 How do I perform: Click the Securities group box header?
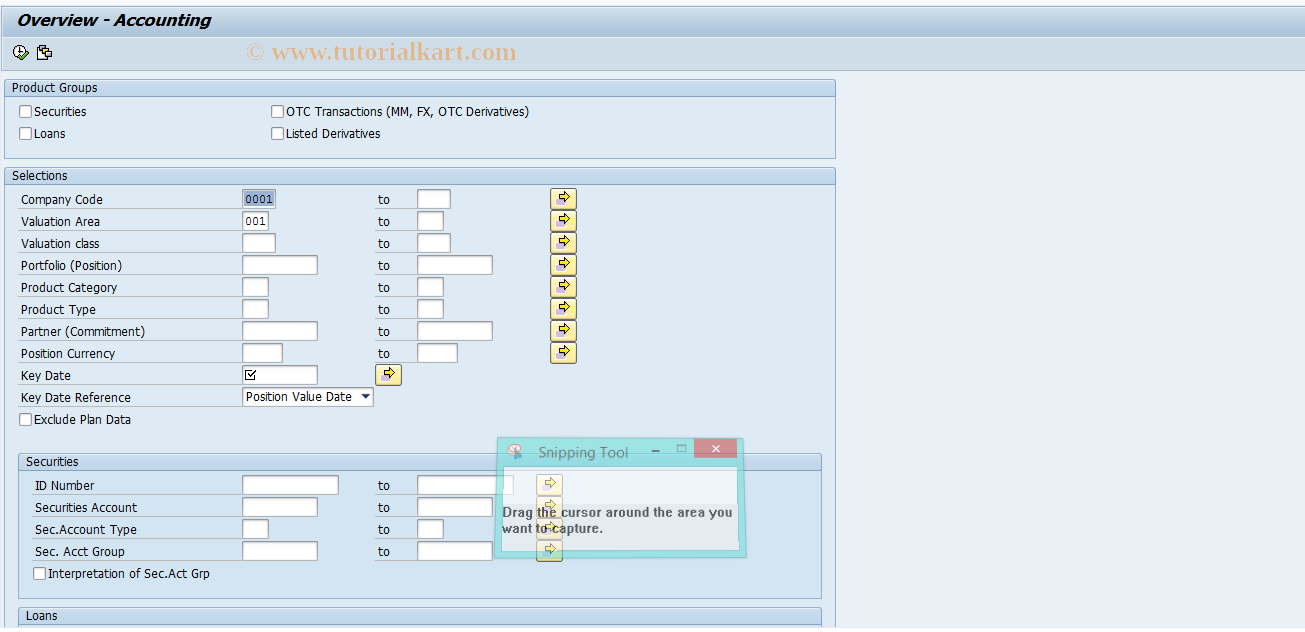click(x=420, y=462)
